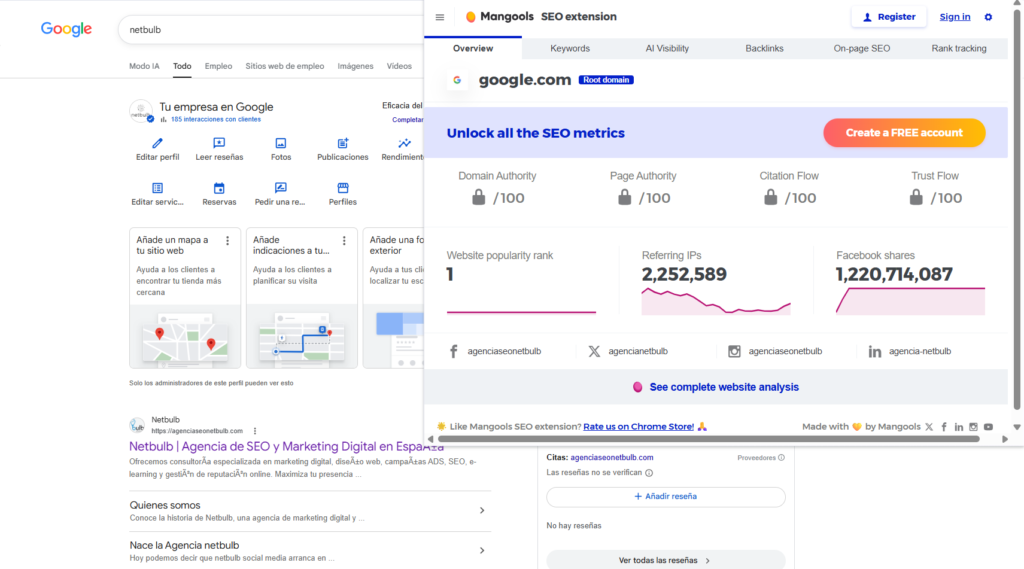Open the Rendimiento chart icon
Screen dimensions: 1024x569
[x=404, y=143]
